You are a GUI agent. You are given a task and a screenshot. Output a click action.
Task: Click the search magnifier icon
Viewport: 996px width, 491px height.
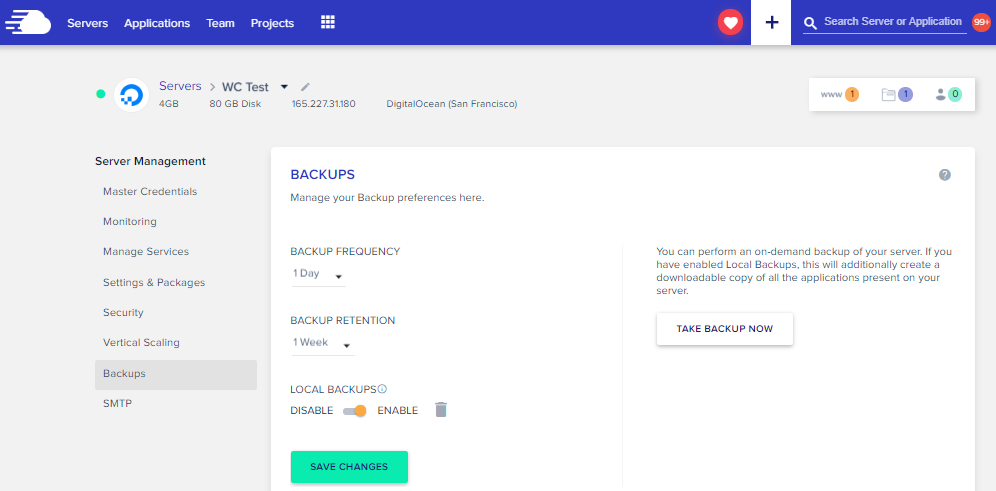[x=810, y=24]
